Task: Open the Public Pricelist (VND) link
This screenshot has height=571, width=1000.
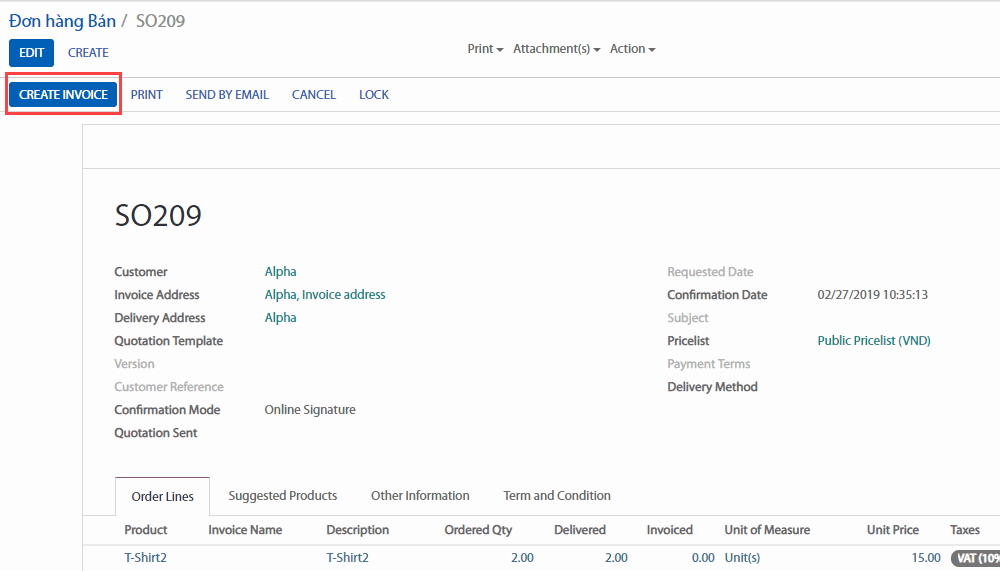Action: click(873, 341)
